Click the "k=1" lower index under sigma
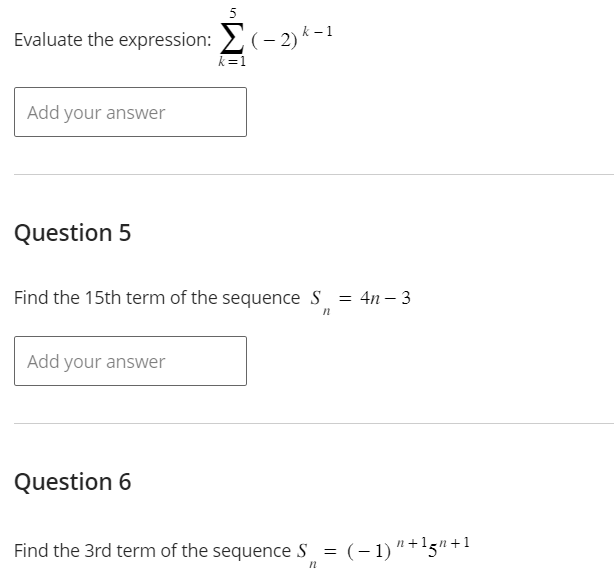 coord(232,62)
